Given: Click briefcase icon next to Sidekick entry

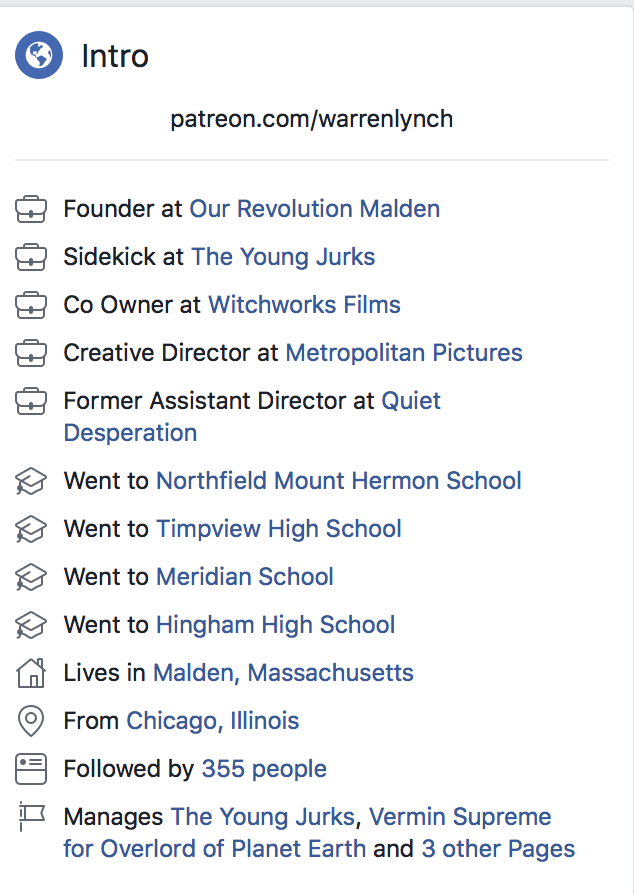Looking at the screenshot, I should click(31, 257).
